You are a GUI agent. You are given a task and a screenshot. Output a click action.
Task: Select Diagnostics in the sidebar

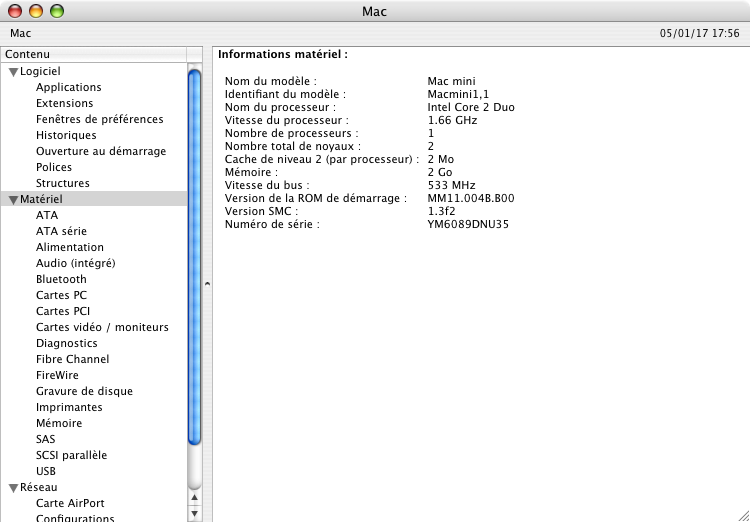tap(66, 343)
